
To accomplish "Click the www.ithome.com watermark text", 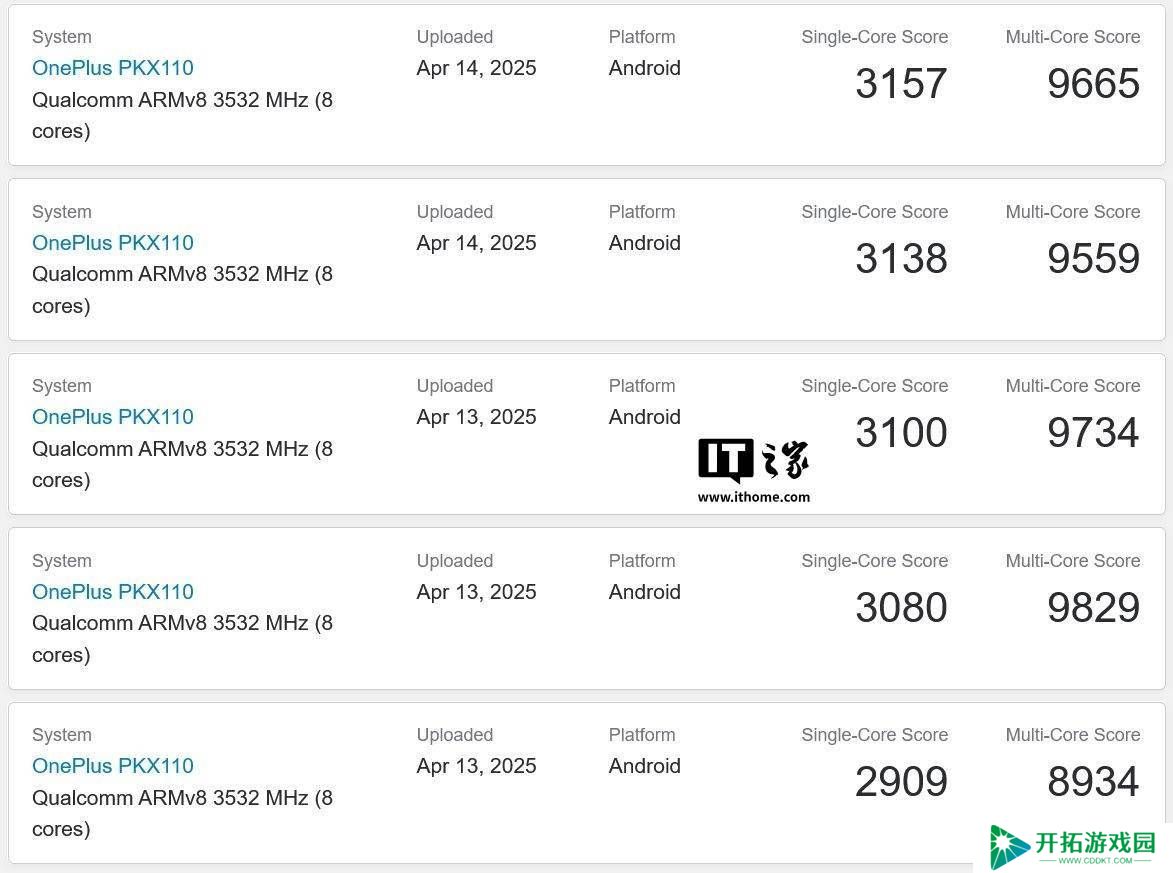I will (x=753, y=497).
